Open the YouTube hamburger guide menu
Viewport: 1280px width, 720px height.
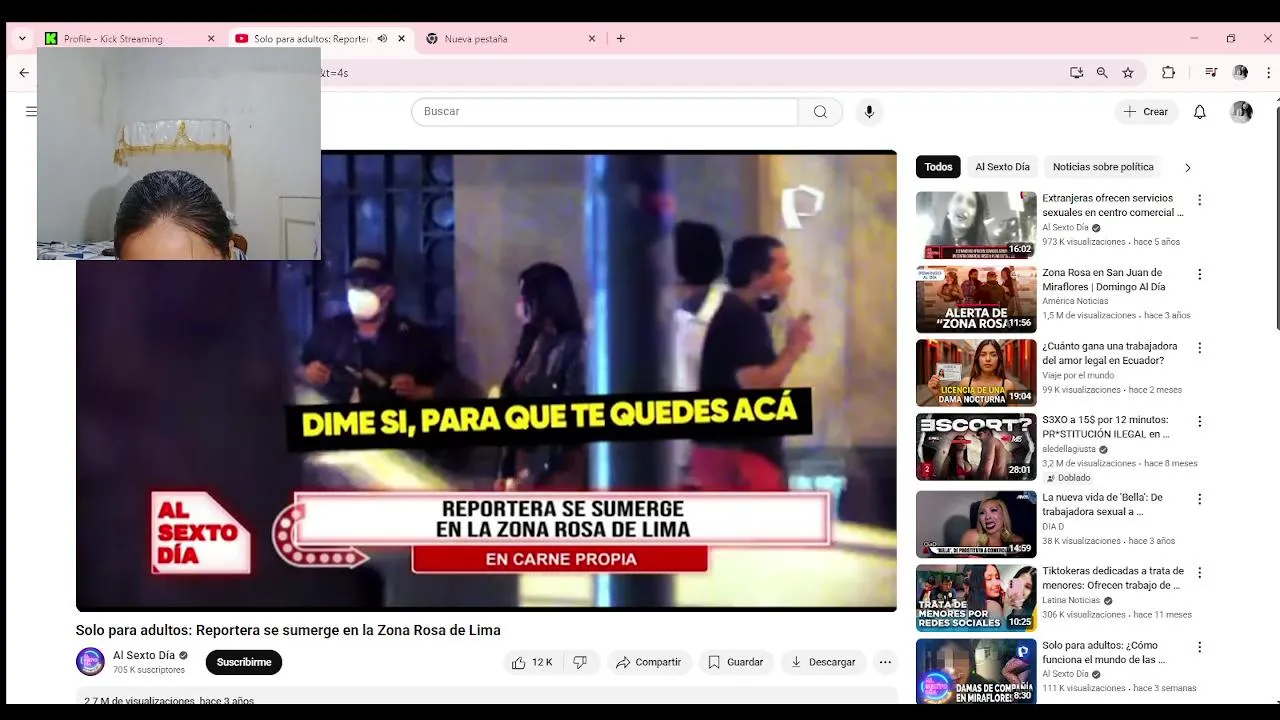click(31, 111)
